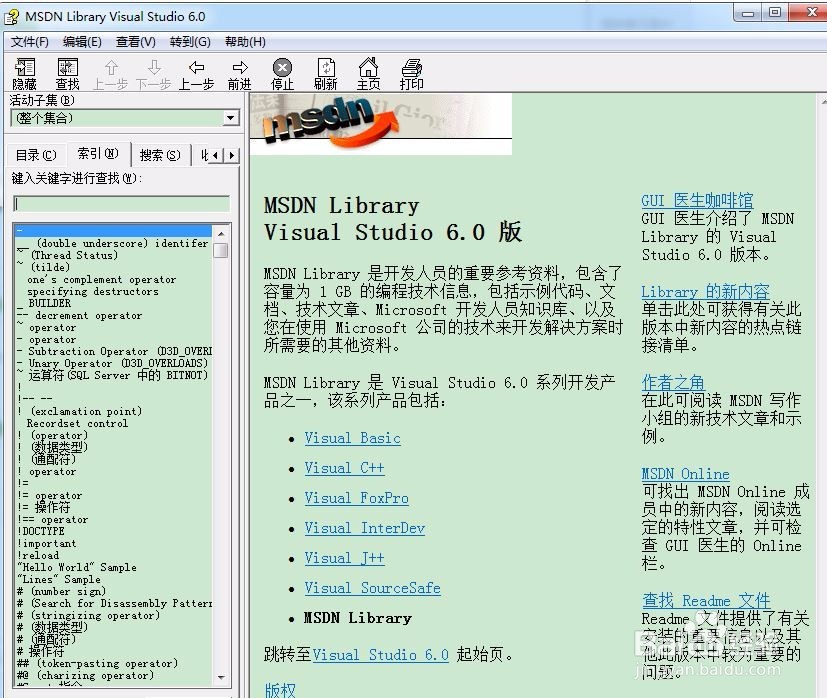
Task: Open the 转到(G) menu
Action: [x=190, y=42]
